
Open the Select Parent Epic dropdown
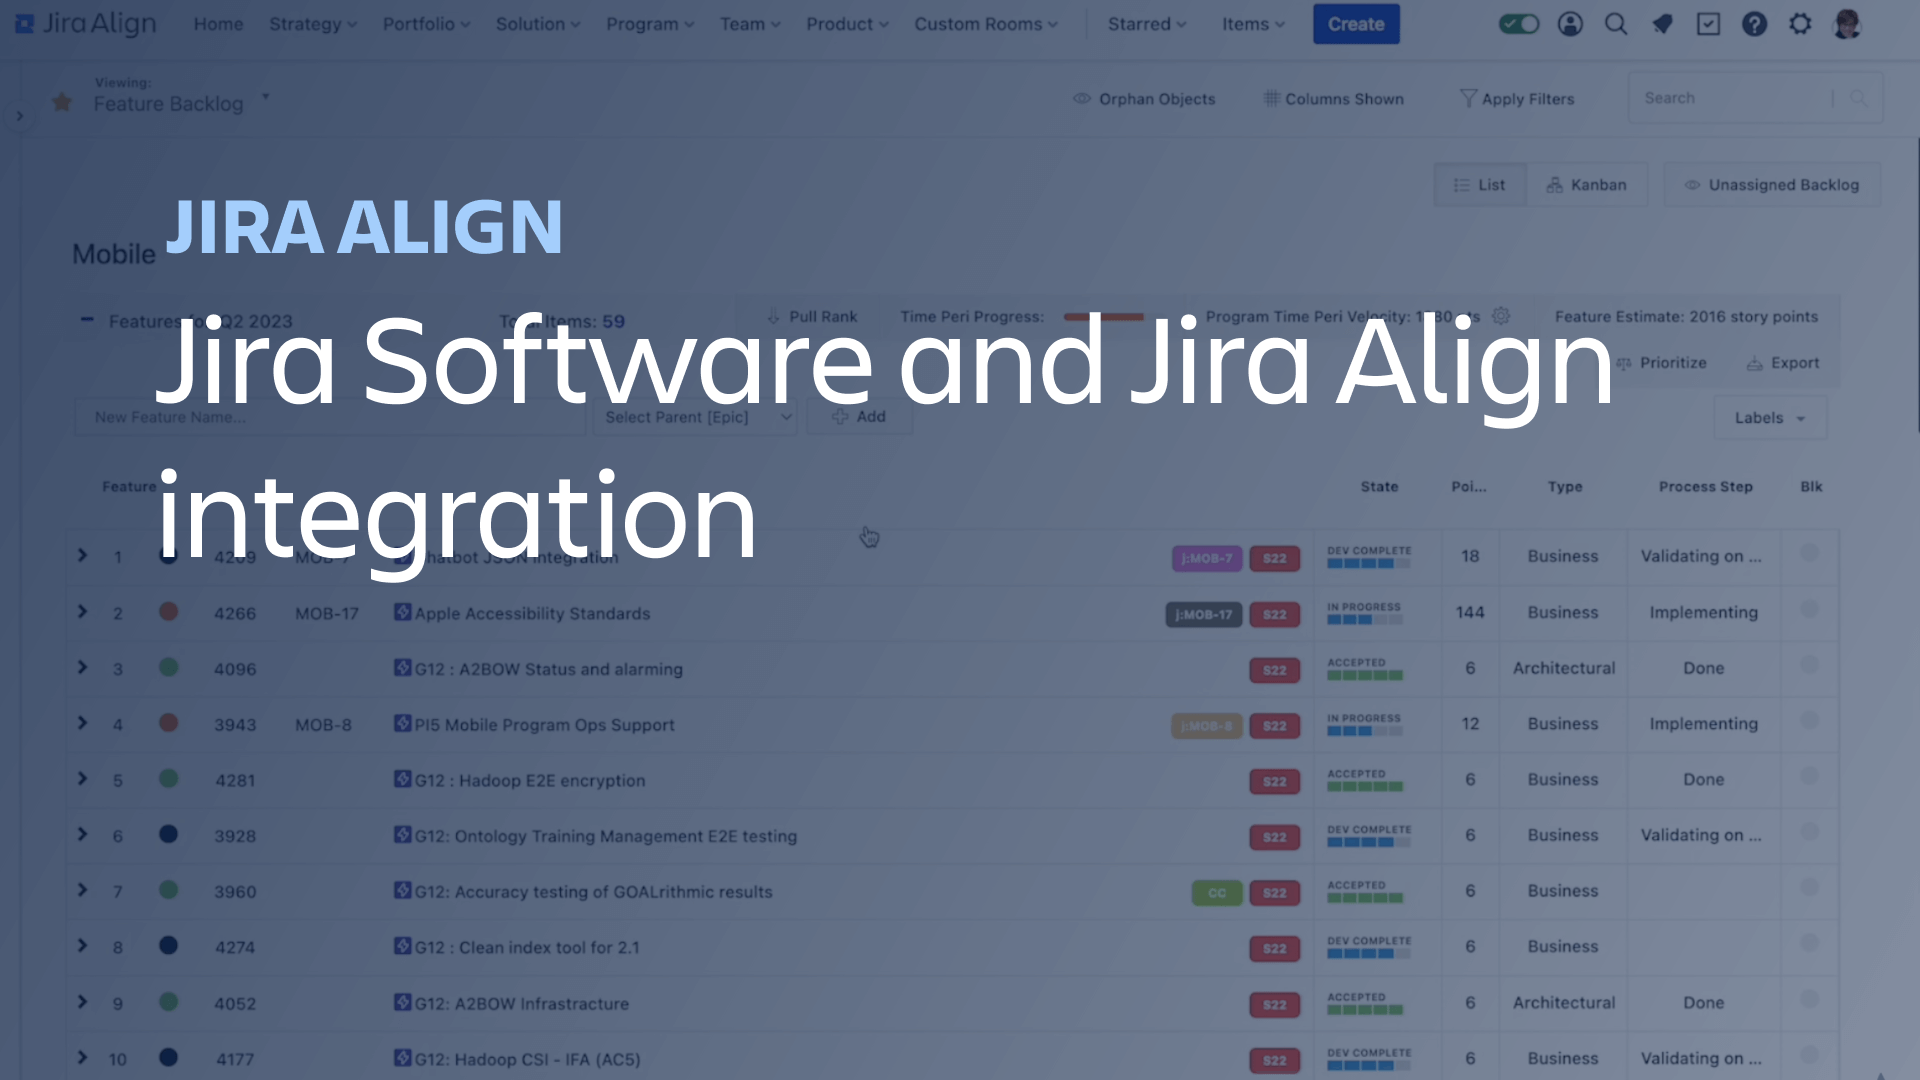click(x=691, y=417)
